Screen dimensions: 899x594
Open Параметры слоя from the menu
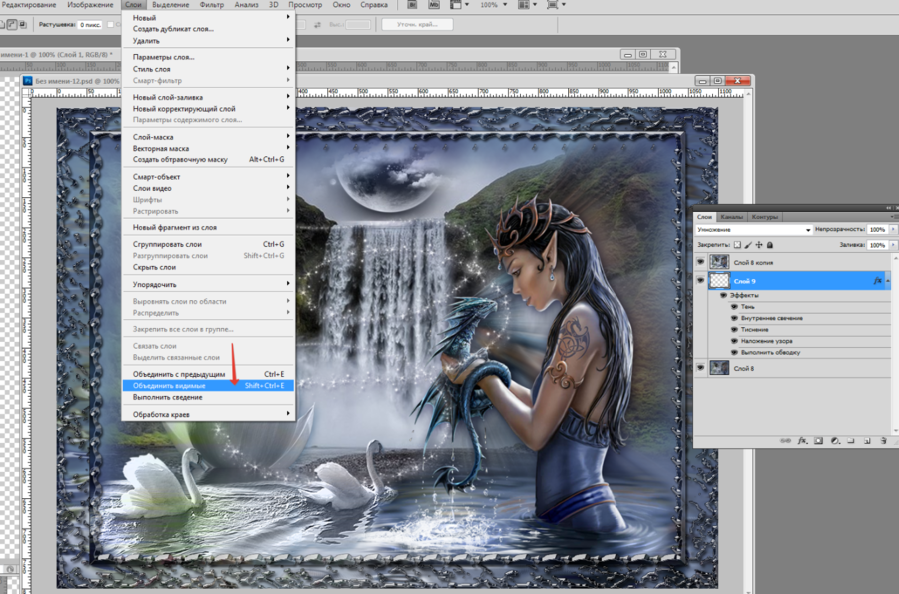click(209, 57)
